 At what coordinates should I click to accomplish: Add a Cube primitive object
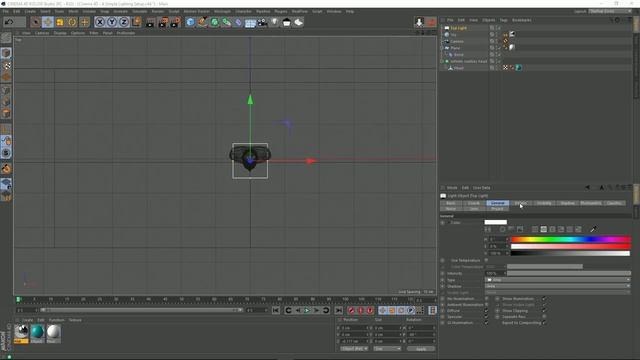(x=190, y=22)
